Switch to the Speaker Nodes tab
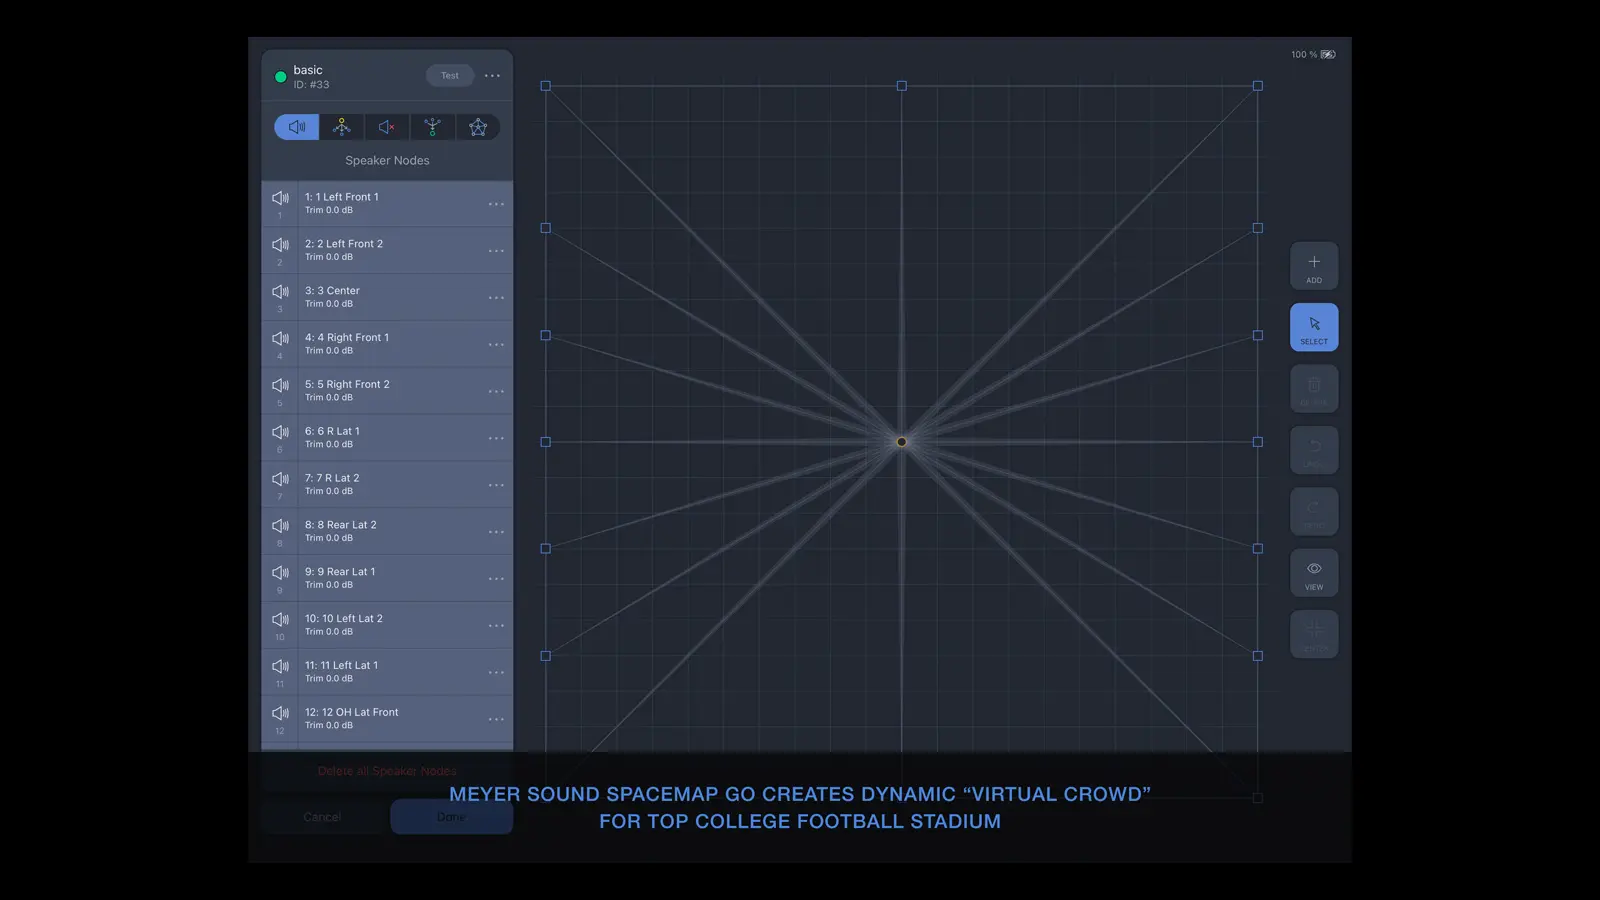 (x=295, y=127)
